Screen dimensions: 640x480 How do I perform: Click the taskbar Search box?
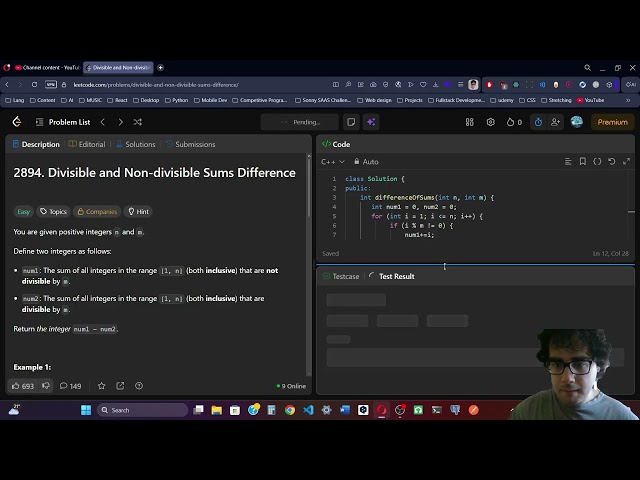pyautogui.click(x=142, y=410)
